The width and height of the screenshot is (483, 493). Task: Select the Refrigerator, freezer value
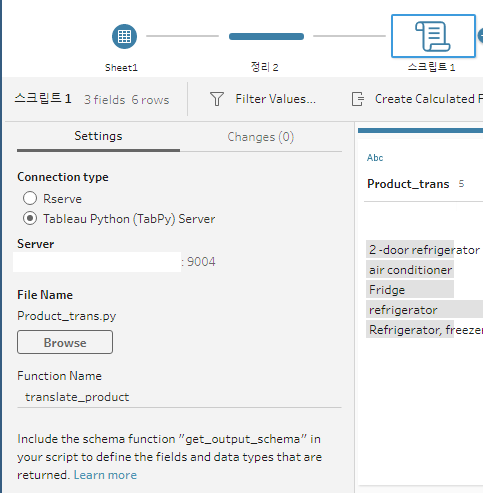pyautogui.click(x=424, y=330)
